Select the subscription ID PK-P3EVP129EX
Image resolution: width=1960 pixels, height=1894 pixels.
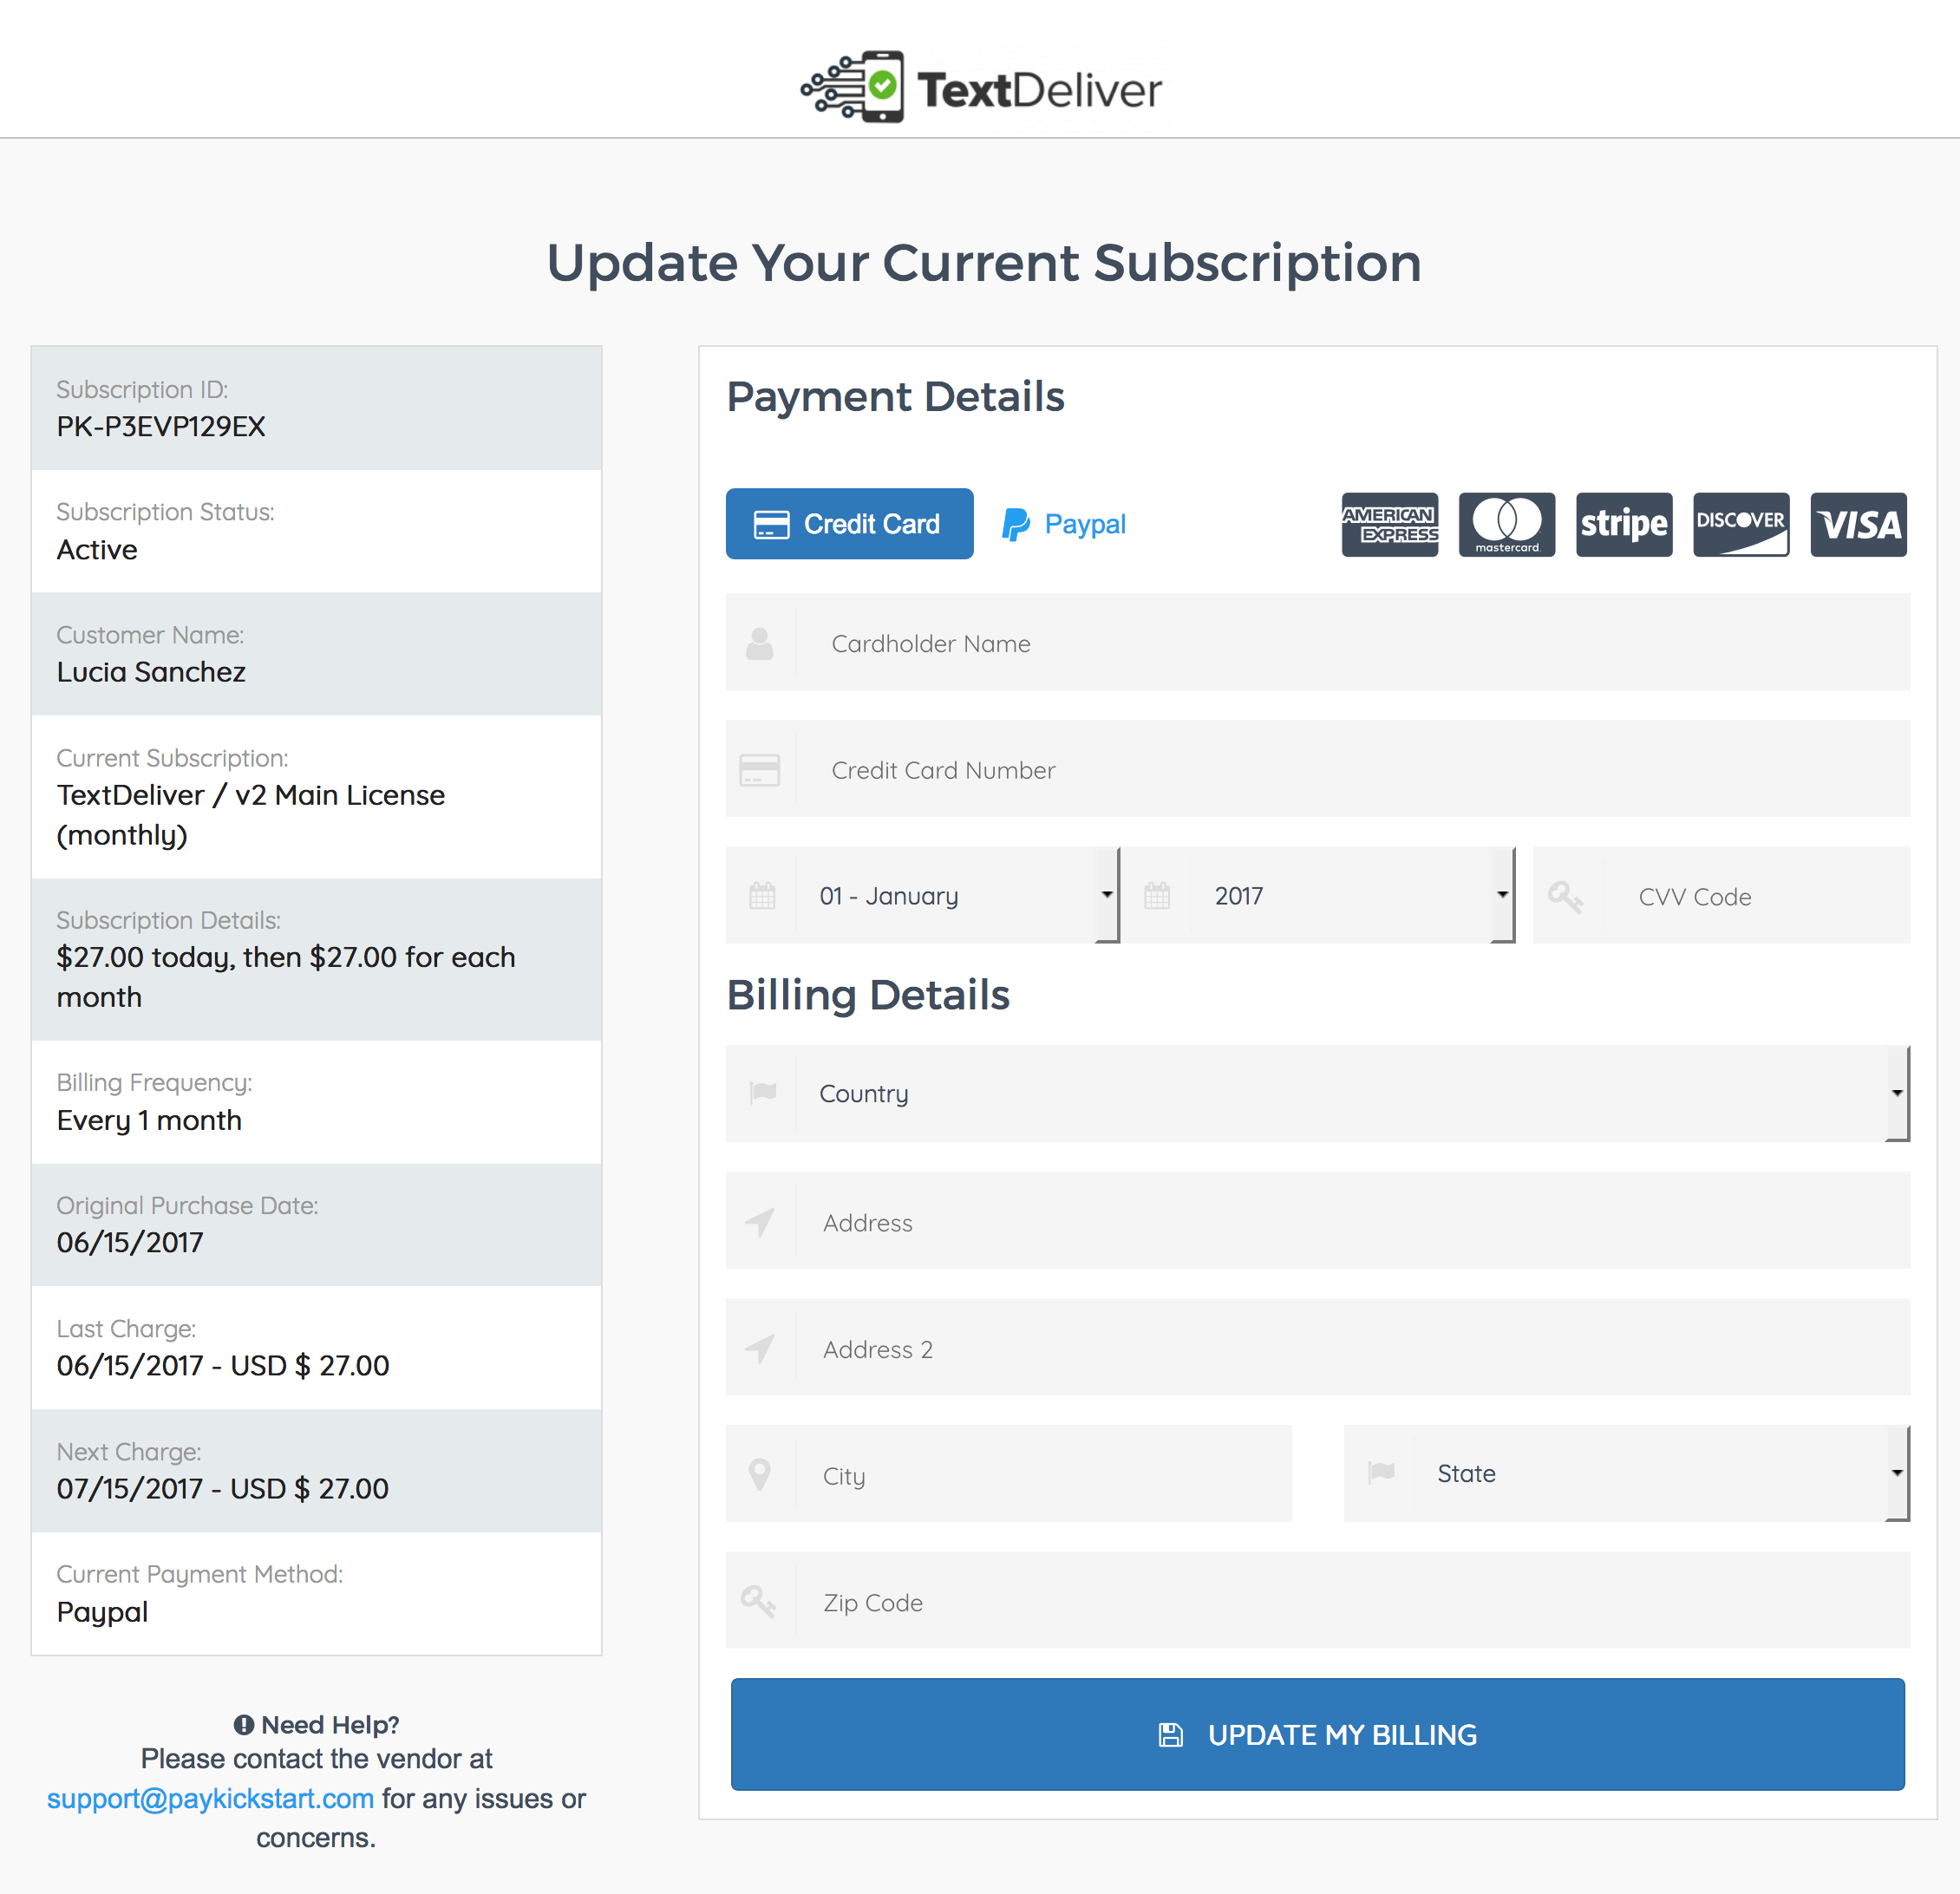point(161,427)
